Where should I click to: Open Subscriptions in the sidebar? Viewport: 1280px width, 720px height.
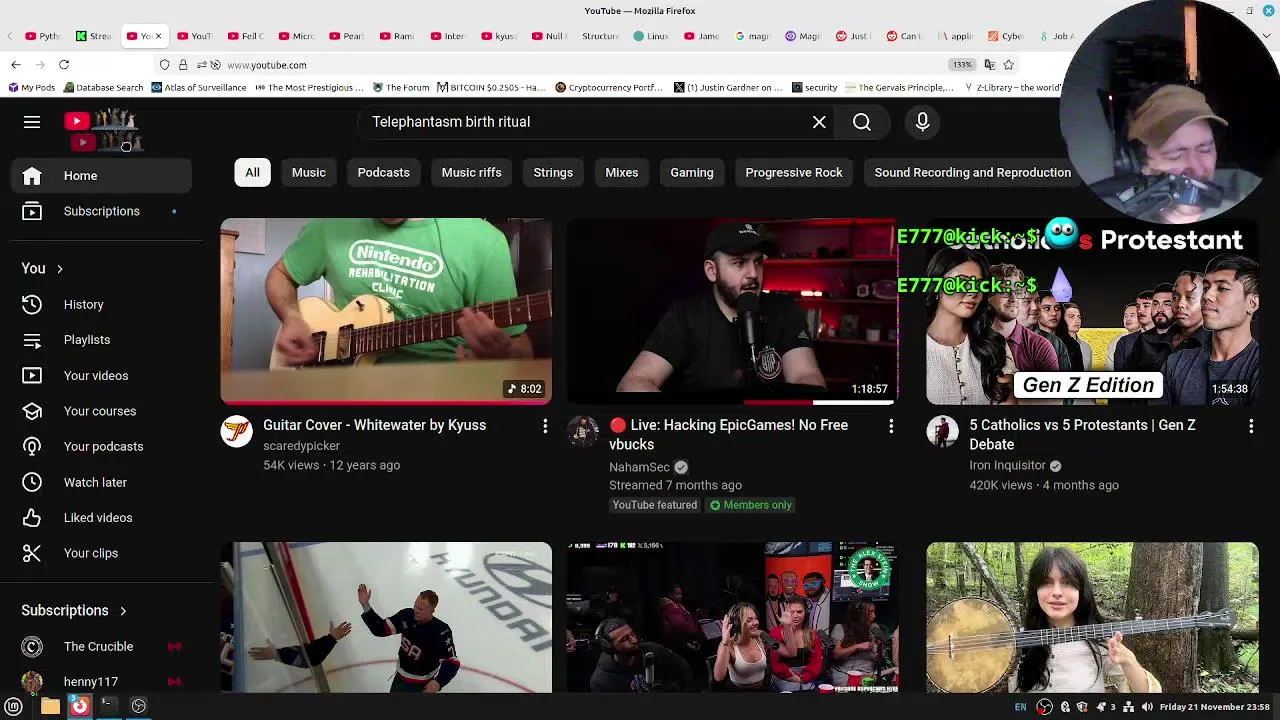click(101, 211)
